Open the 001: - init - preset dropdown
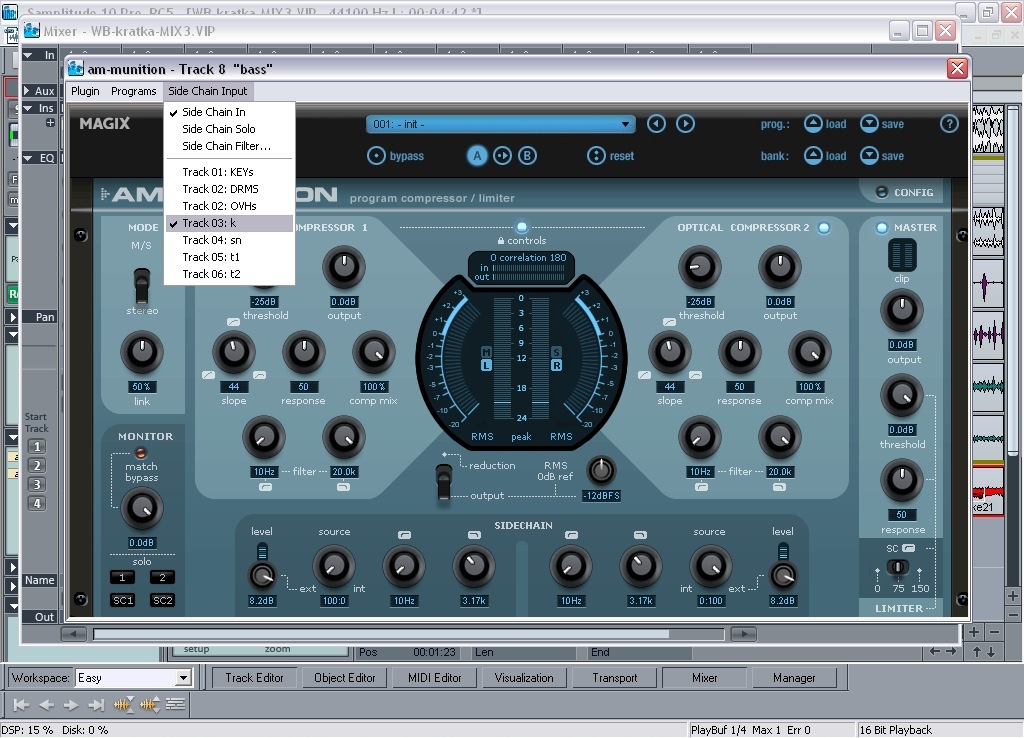The image size is (1024, 738). tap(500, 124)
